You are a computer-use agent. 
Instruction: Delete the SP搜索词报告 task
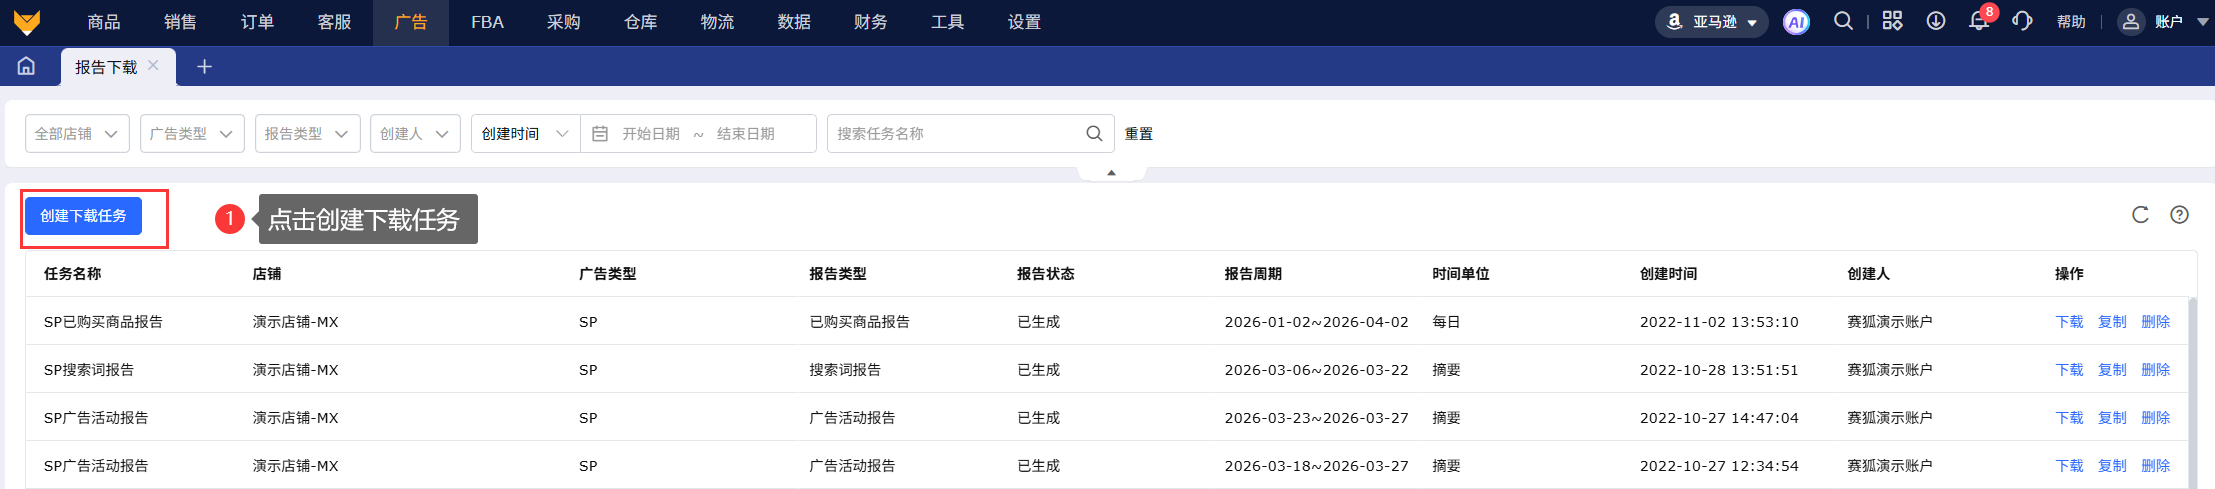click(x=2155, y=370)
